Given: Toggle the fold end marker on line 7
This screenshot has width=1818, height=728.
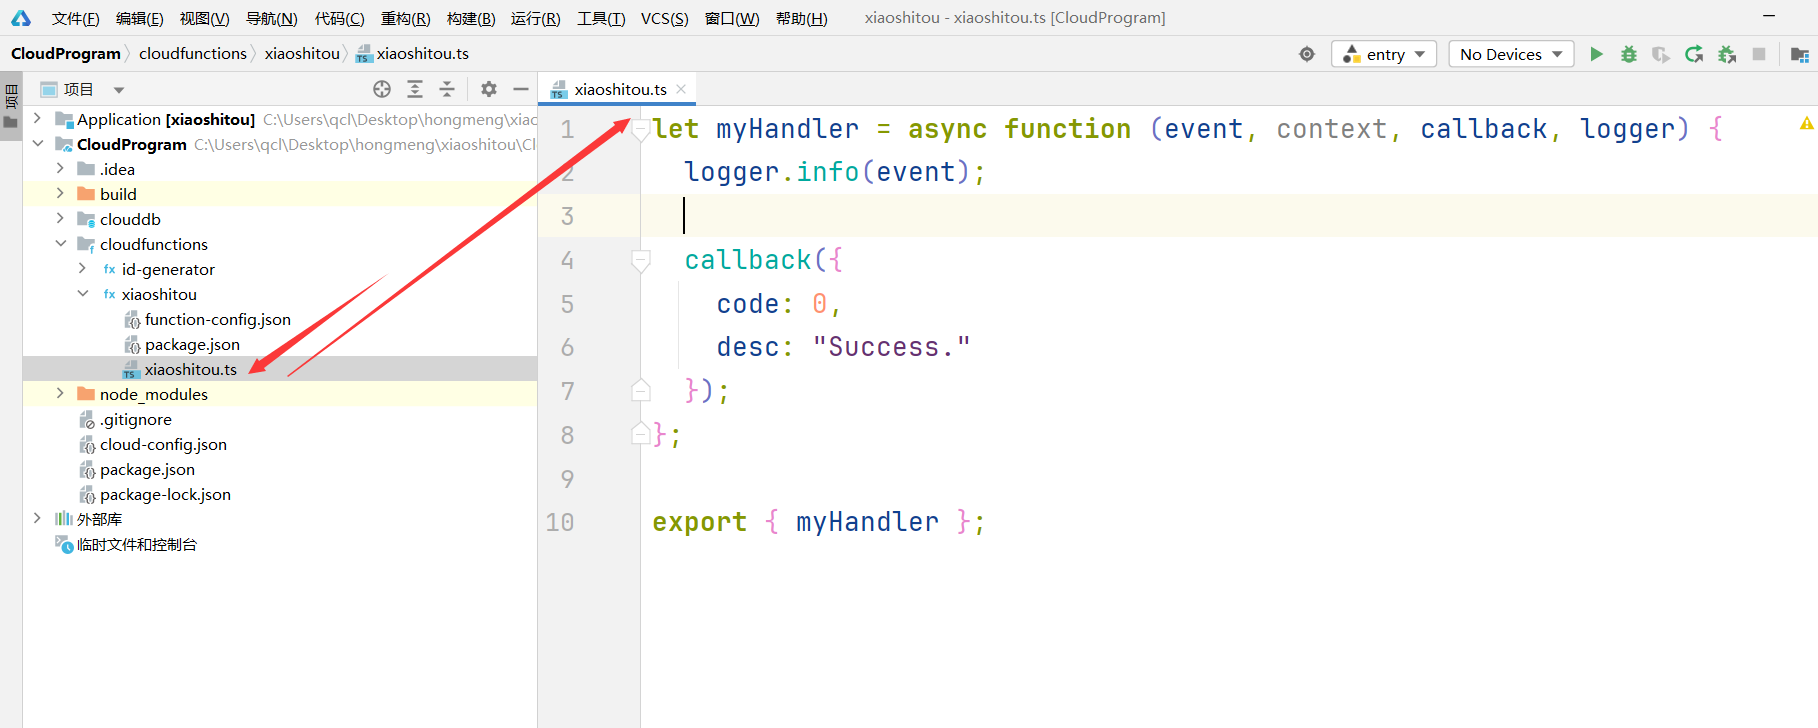Looking at the screenshot, I should (641, 391).
